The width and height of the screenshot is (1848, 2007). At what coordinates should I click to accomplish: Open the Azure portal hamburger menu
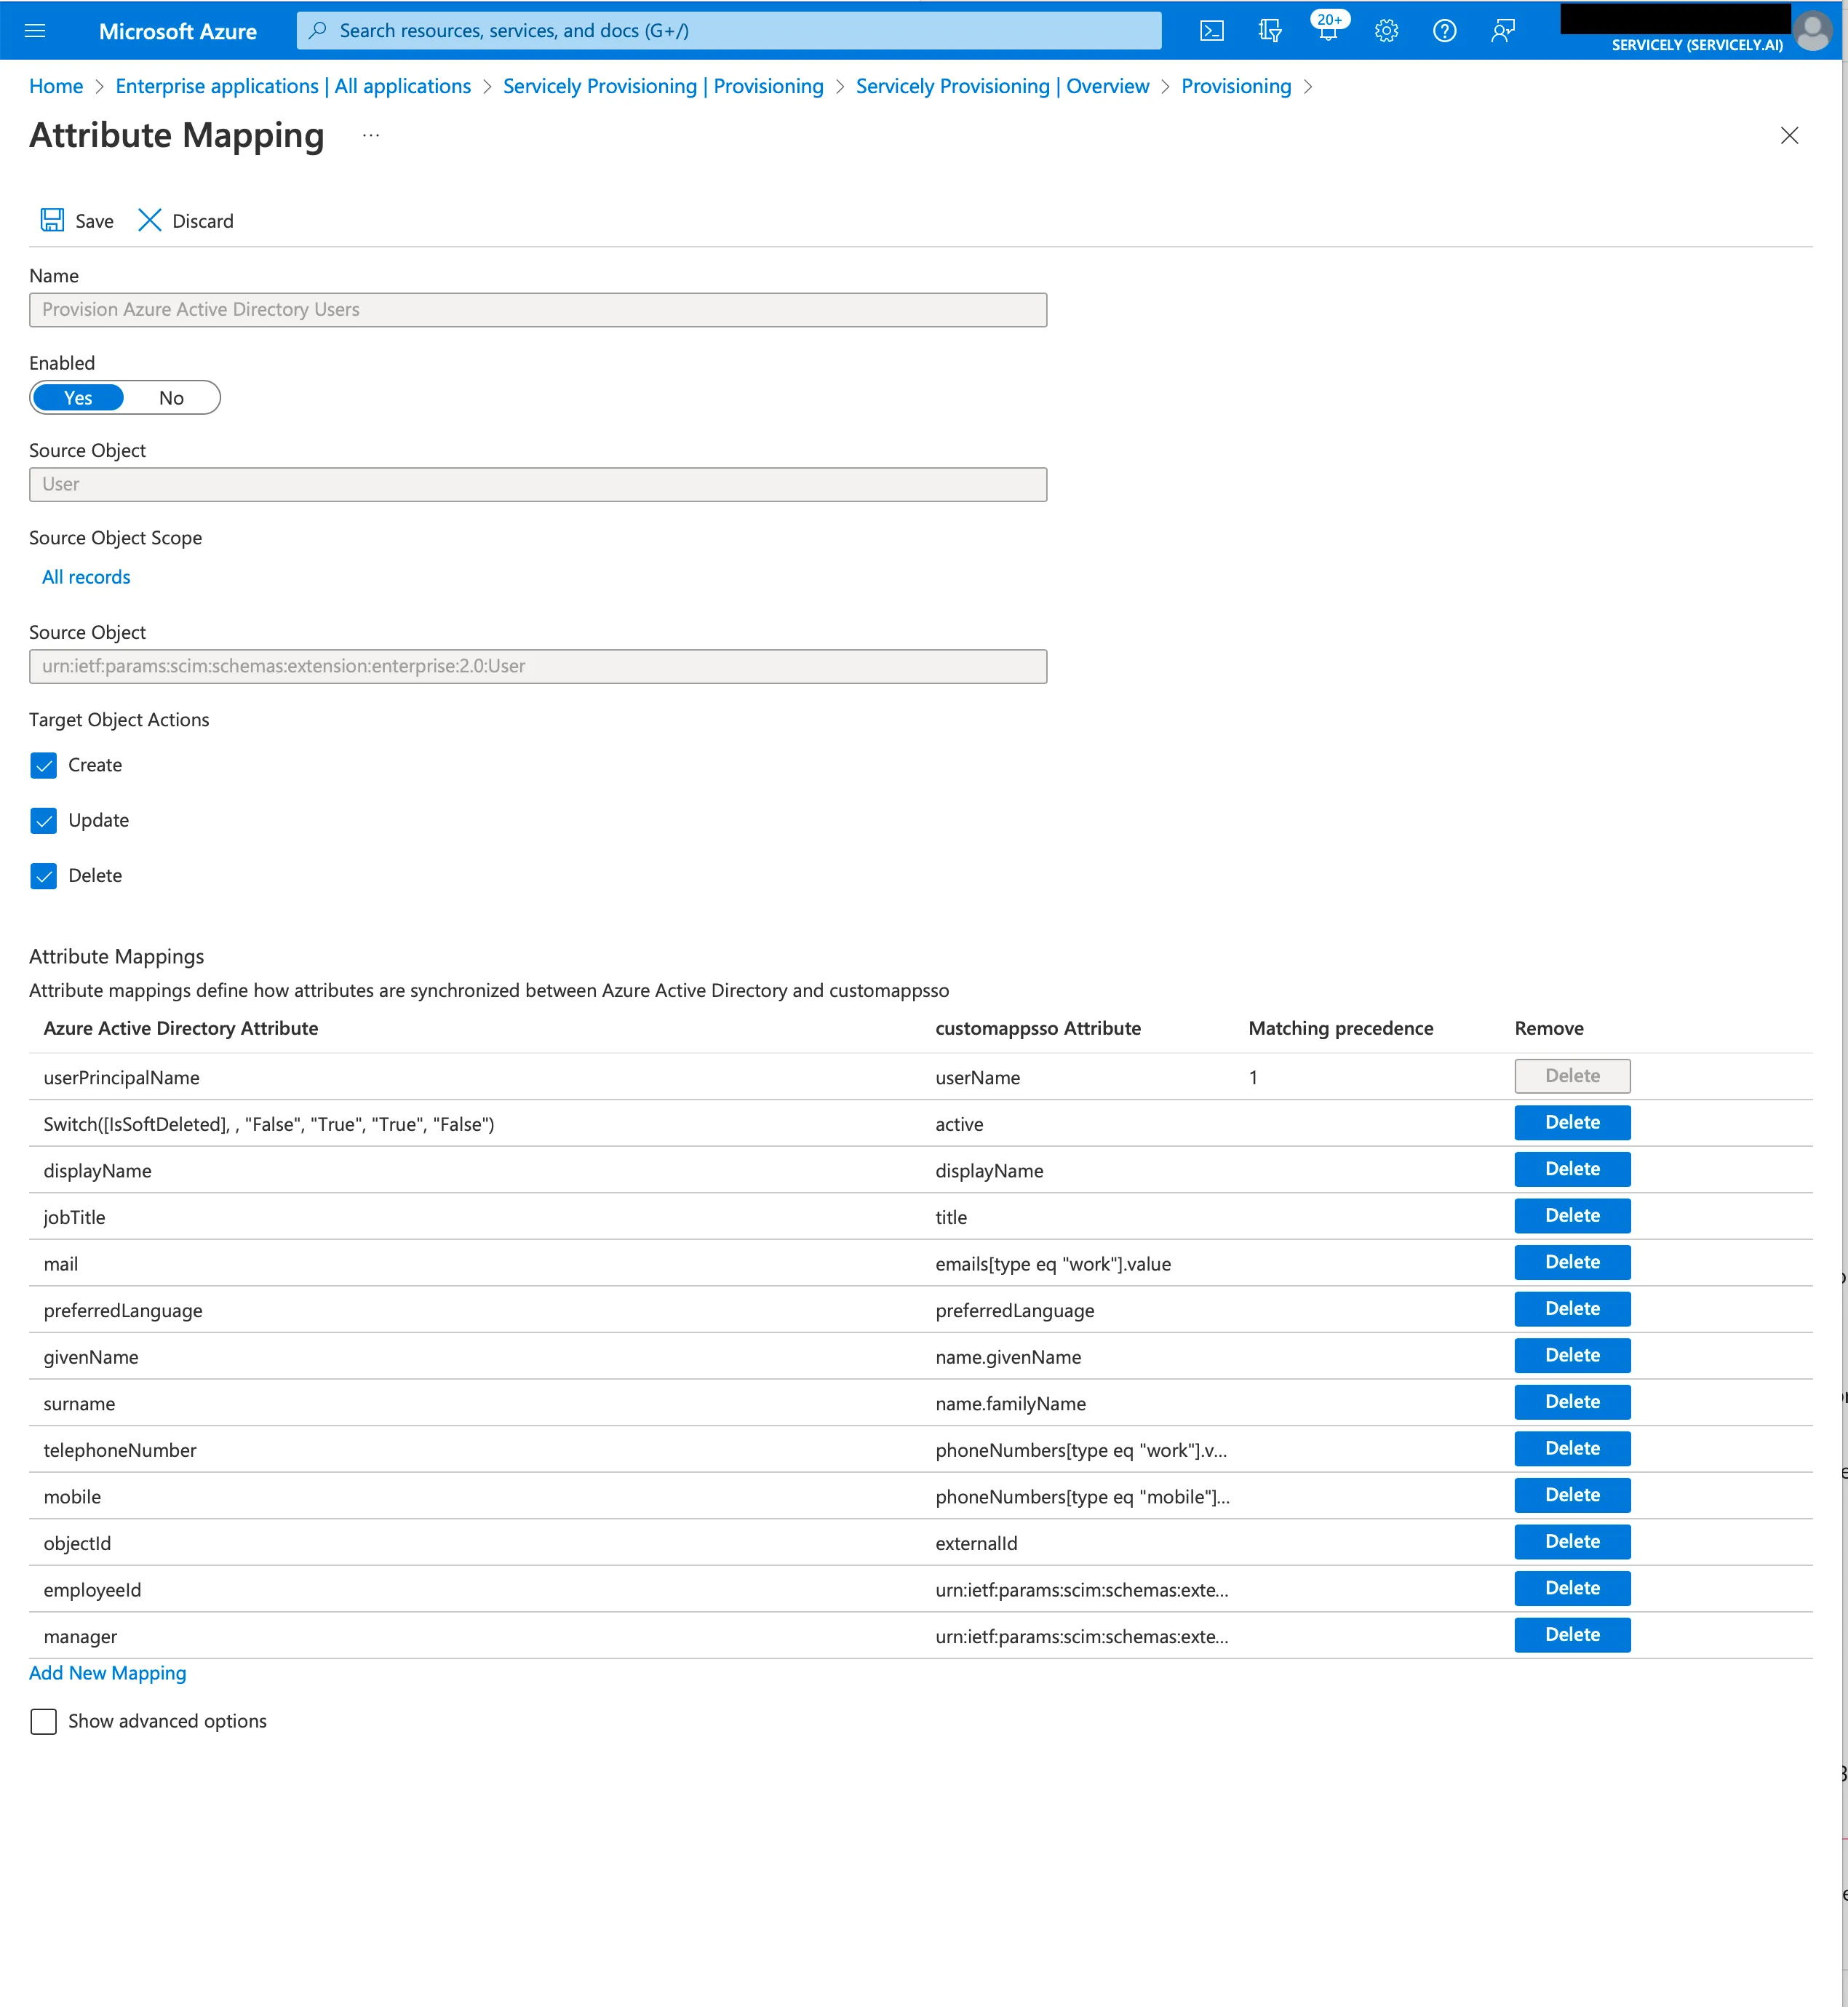tap(35, 31)
